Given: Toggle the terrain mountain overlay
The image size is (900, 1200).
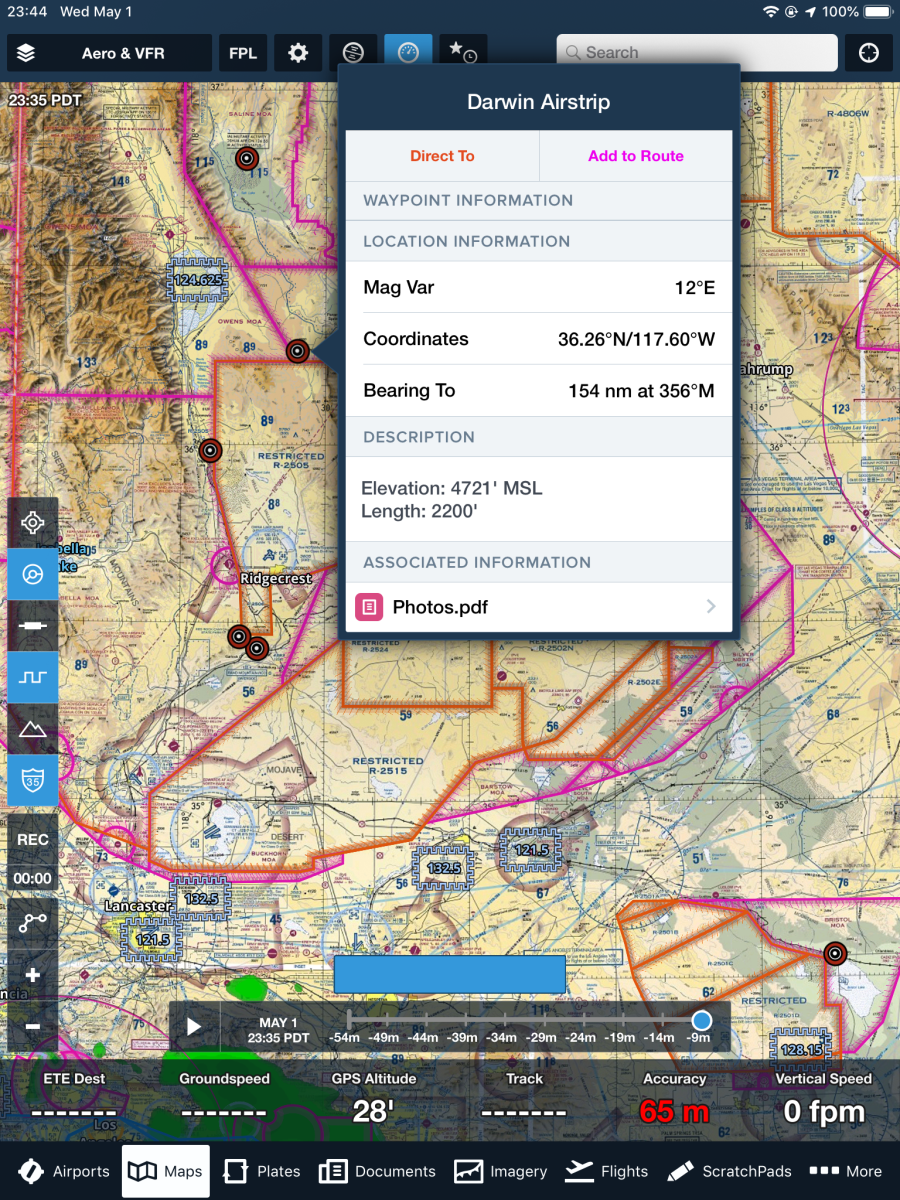Looking at the screenshot, I should pyautogui.click(x=33, y=729).
